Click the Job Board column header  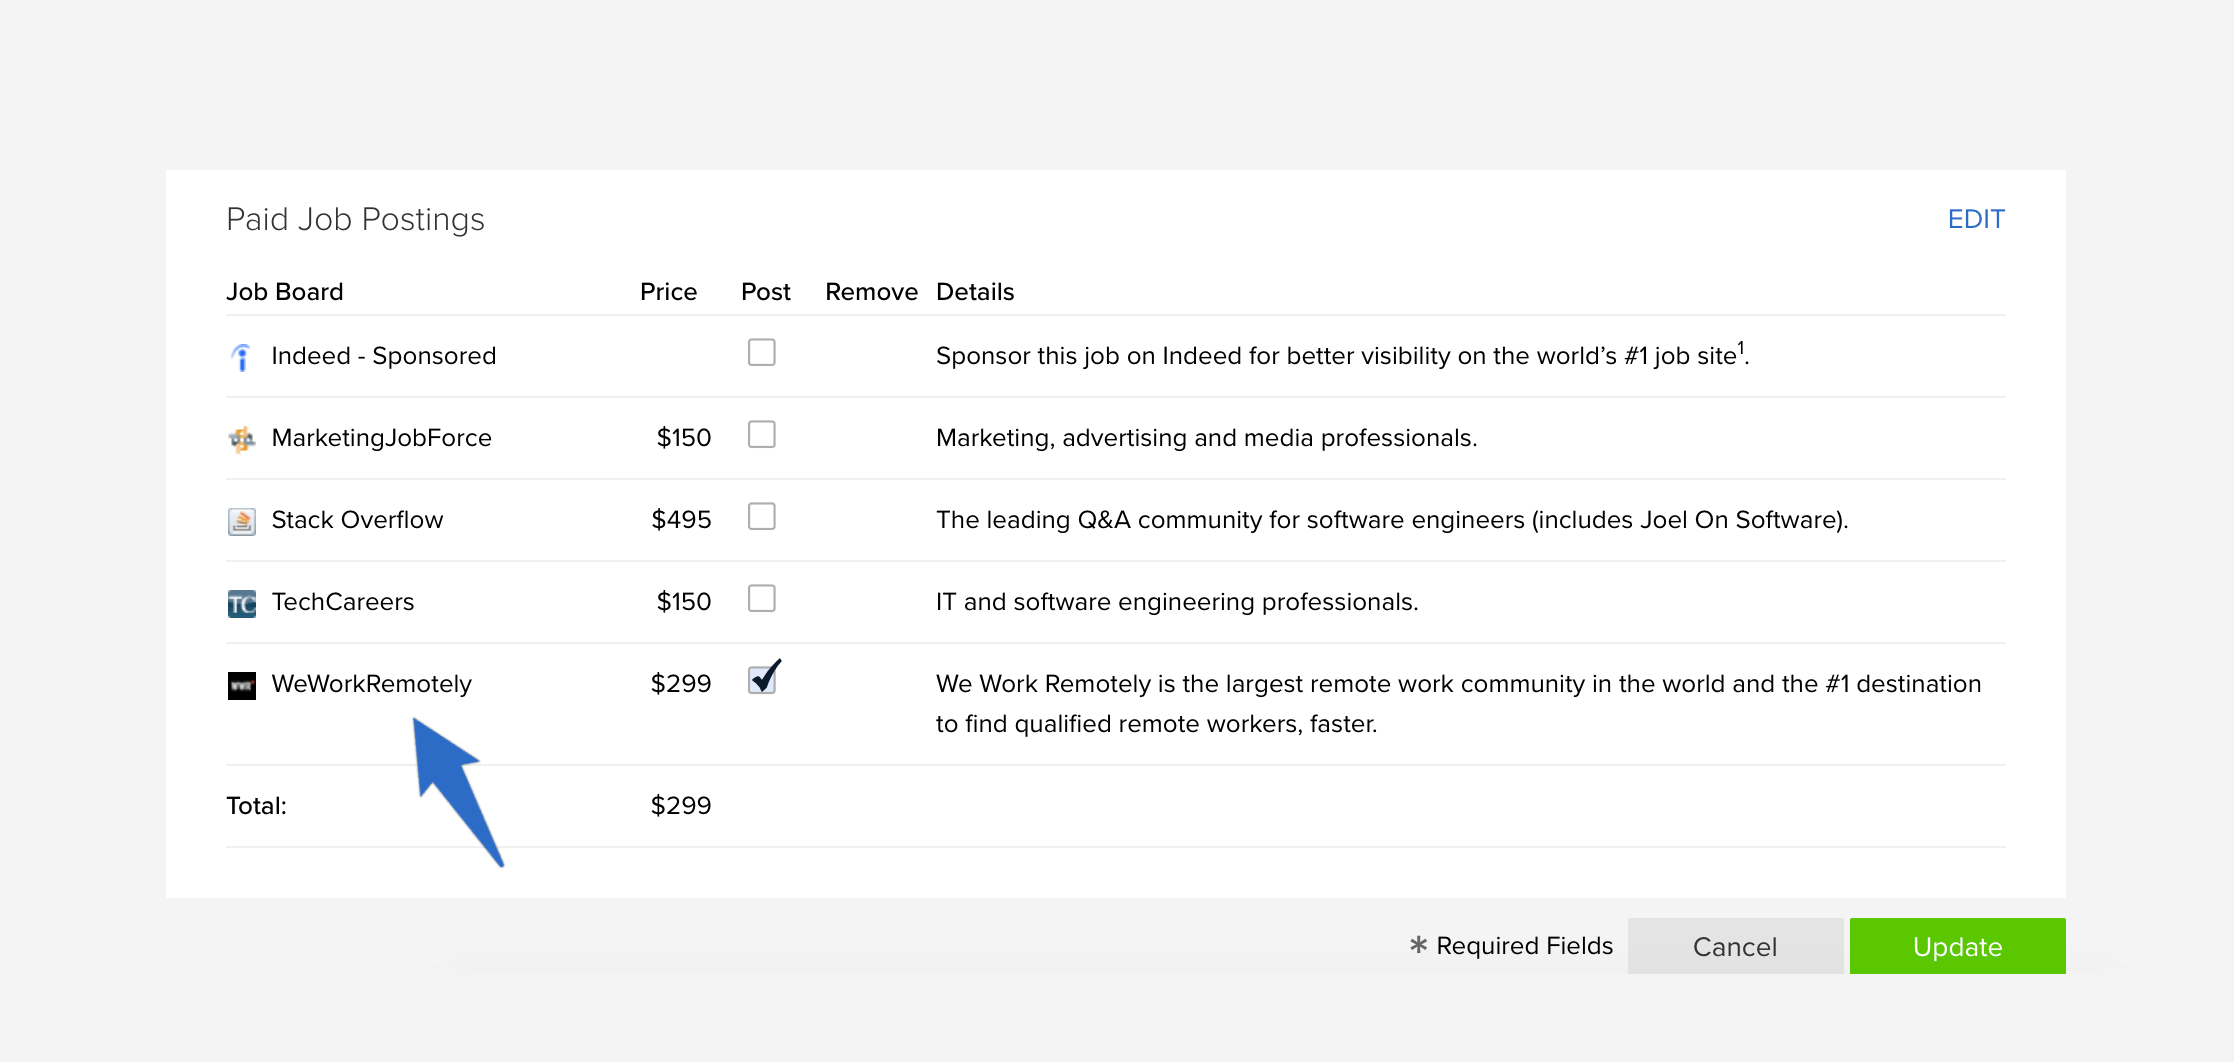(x=284, y=292)
